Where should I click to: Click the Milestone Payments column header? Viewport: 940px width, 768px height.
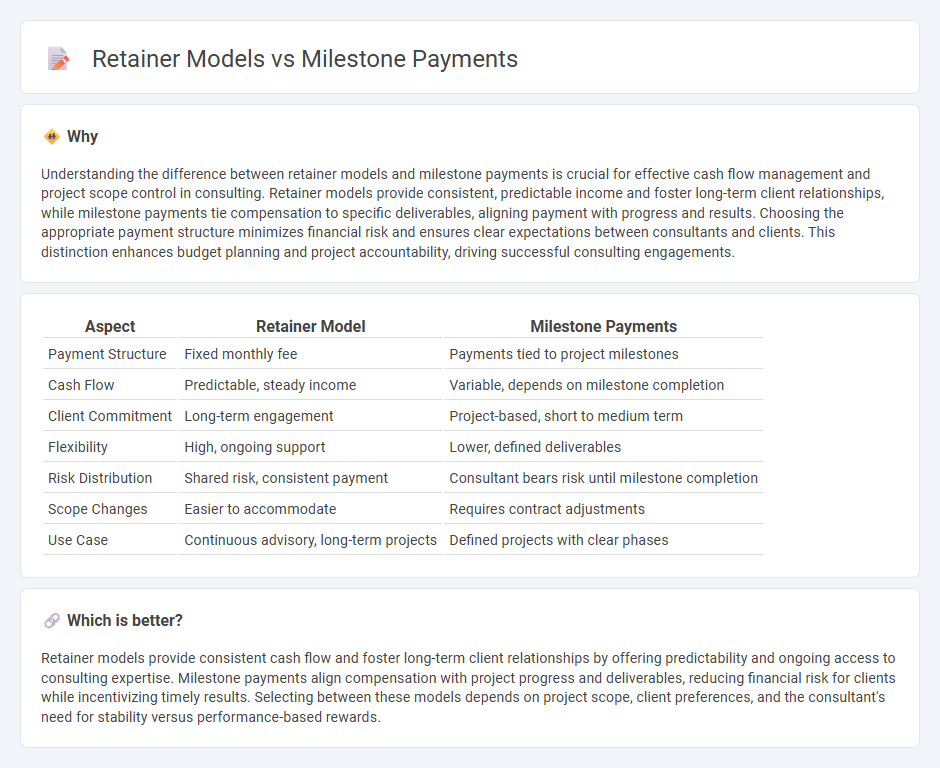pyautogui.click(x=603, y=326)
